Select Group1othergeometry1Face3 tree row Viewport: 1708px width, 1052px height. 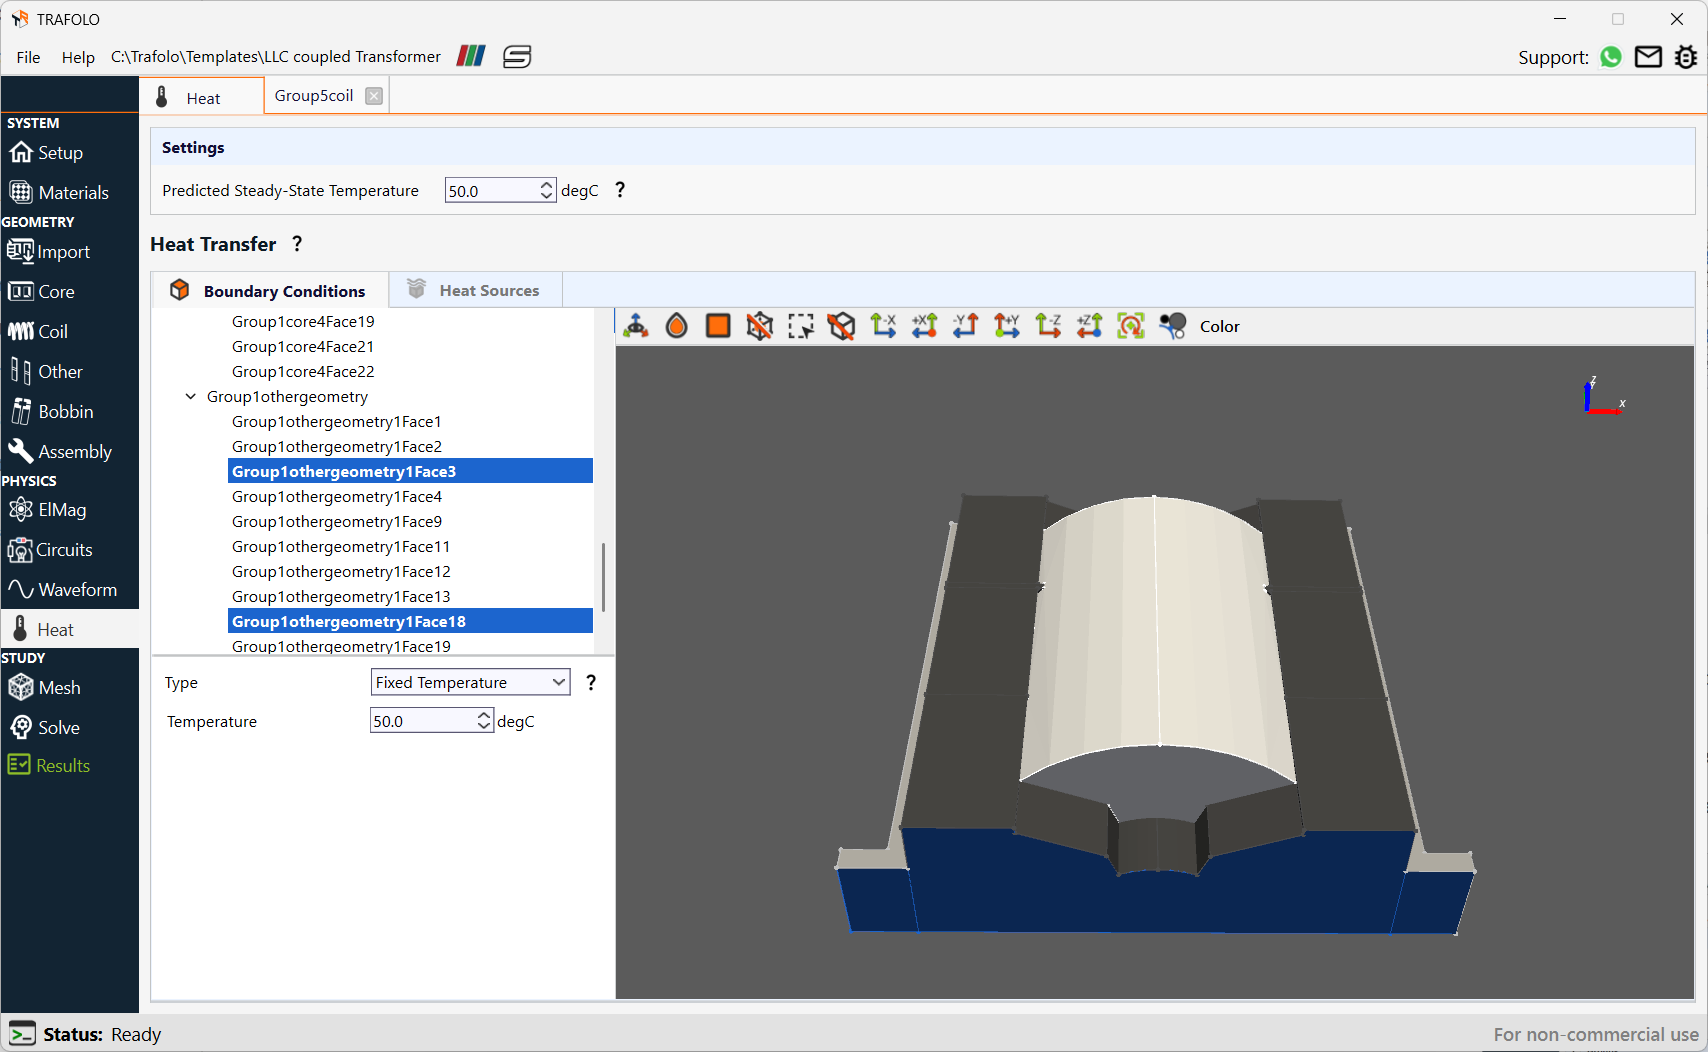[410, 471]
